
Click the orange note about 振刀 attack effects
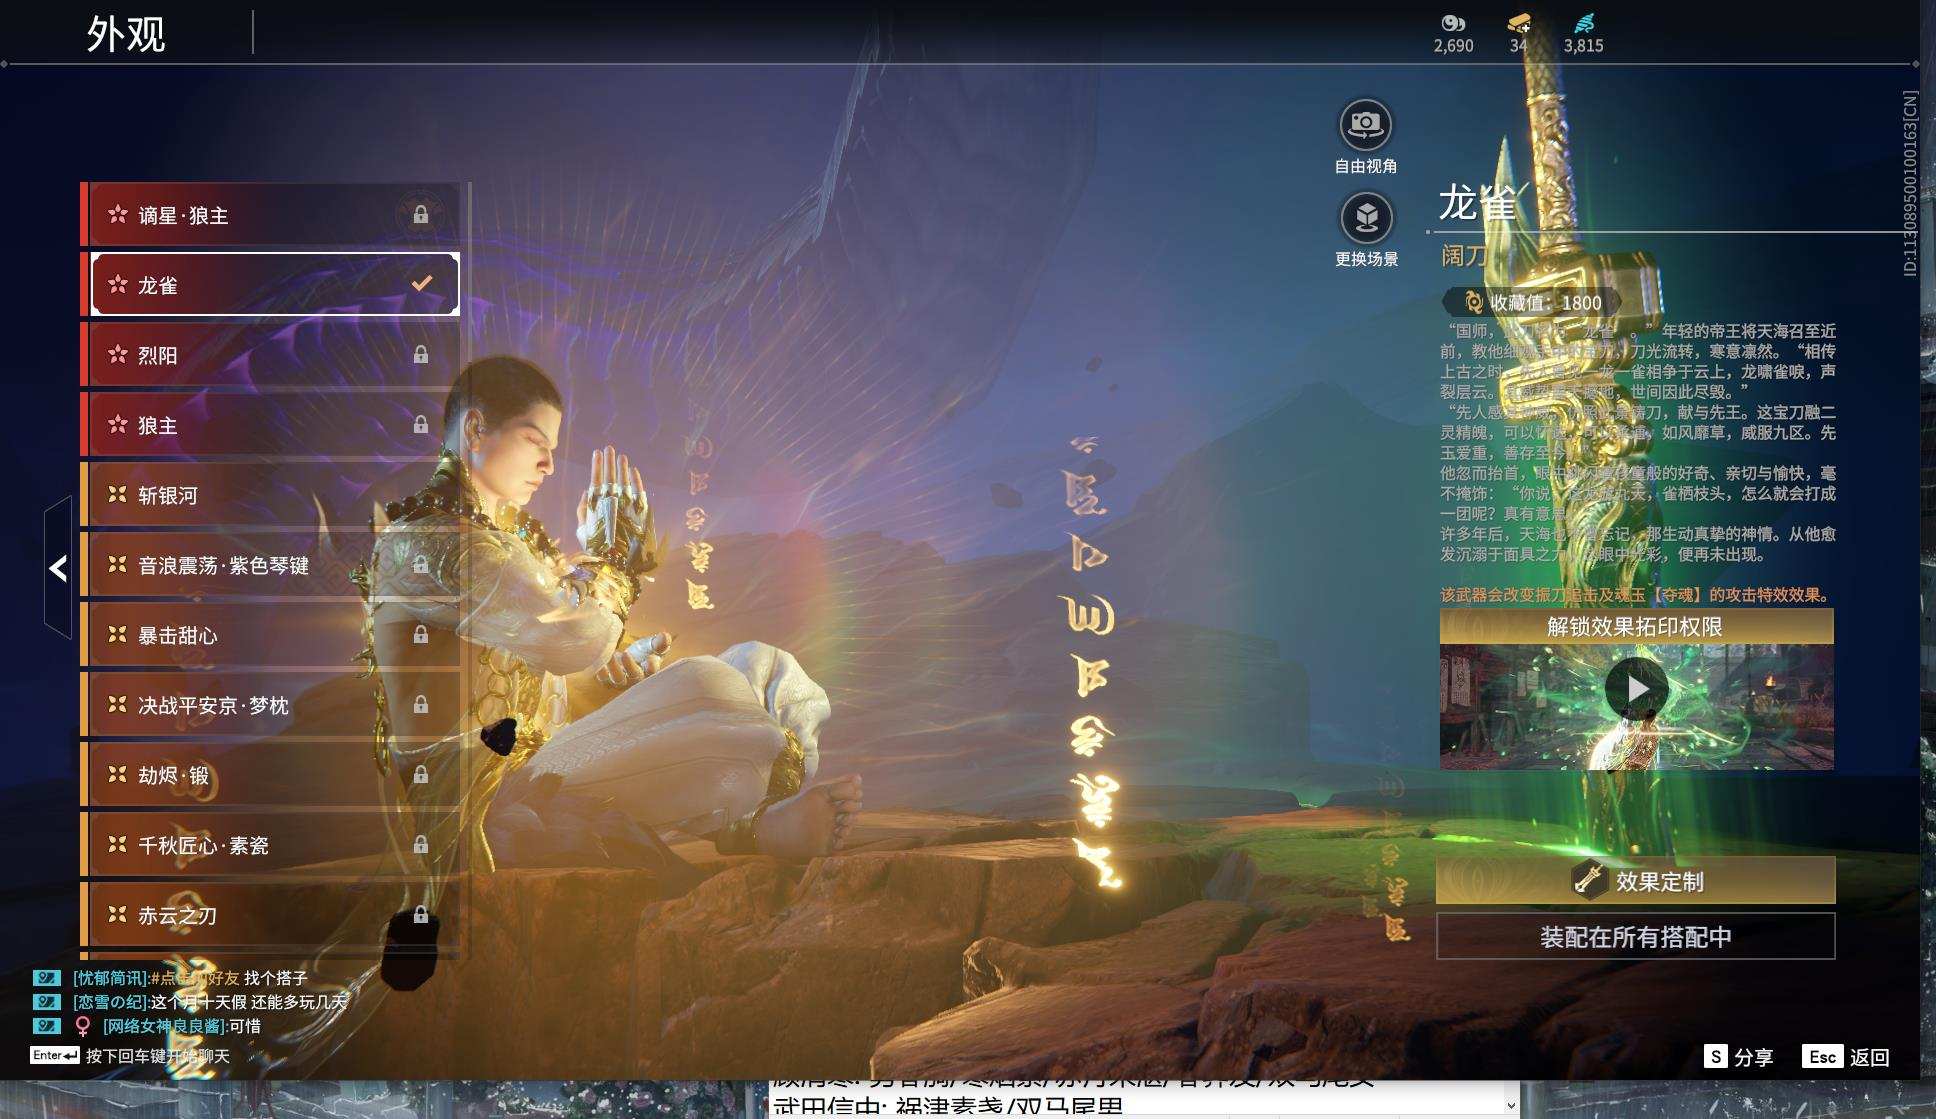pyautogui.click(x=1637, y=595)
